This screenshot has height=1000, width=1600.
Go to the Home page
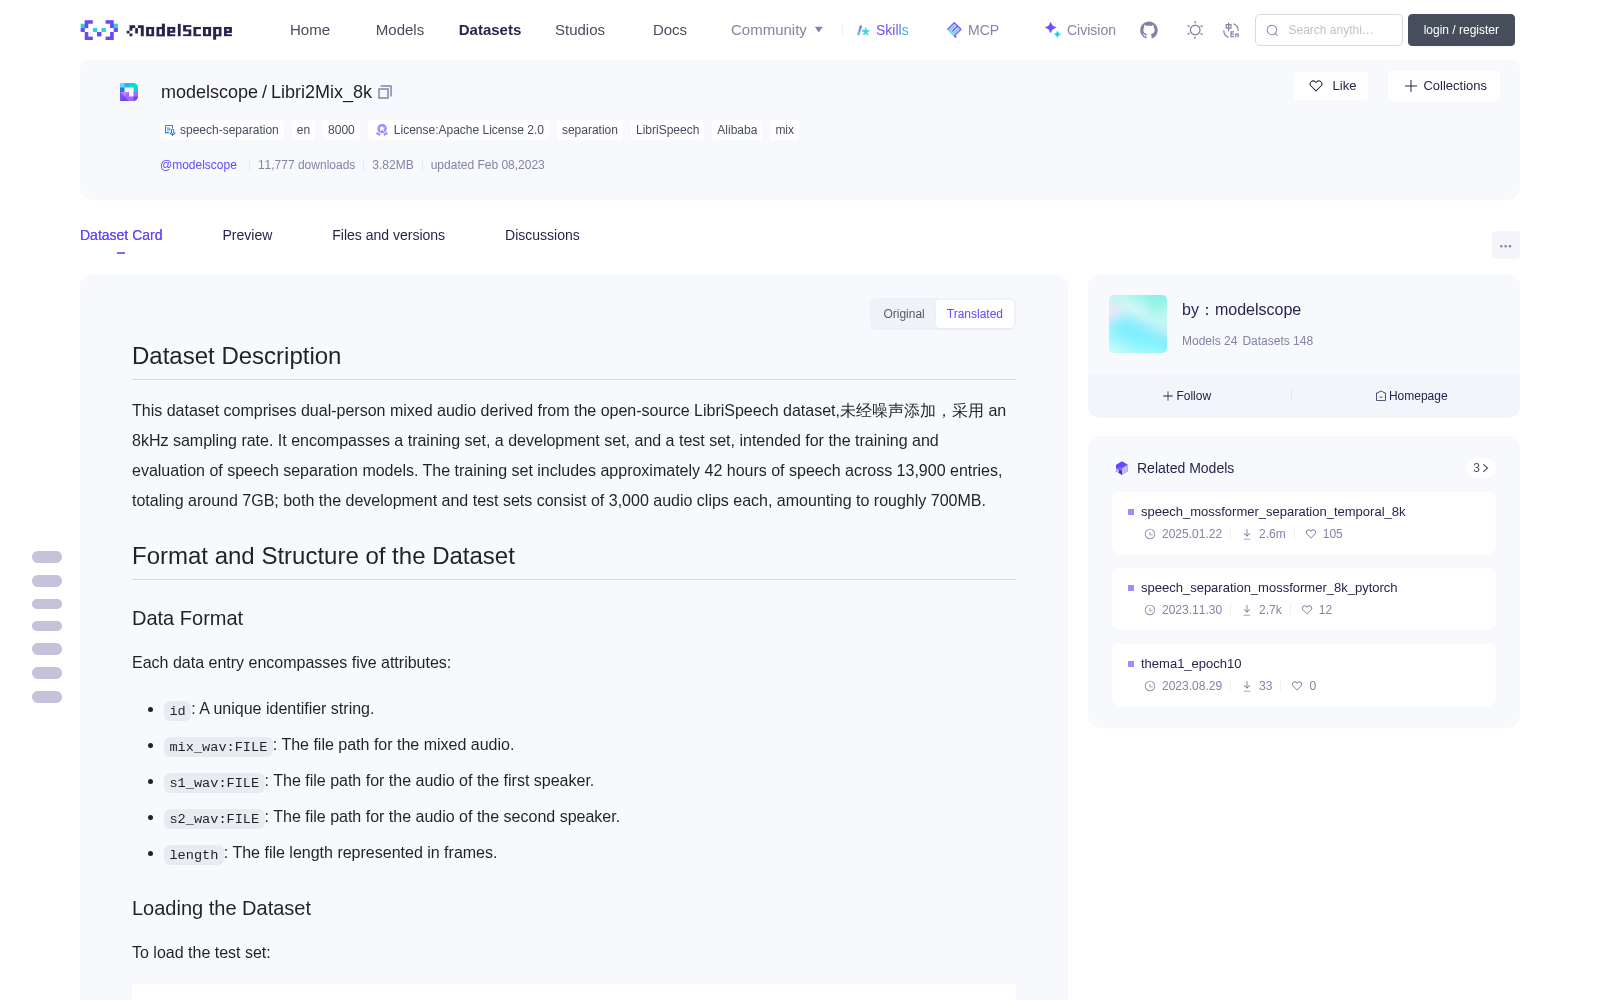310,30
